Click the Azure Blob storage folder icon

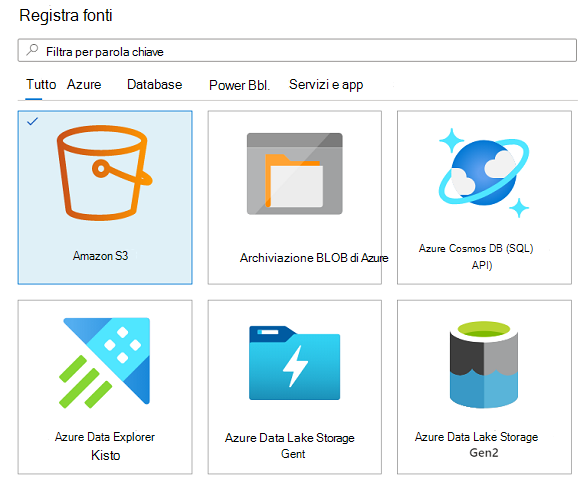(295, 174)
